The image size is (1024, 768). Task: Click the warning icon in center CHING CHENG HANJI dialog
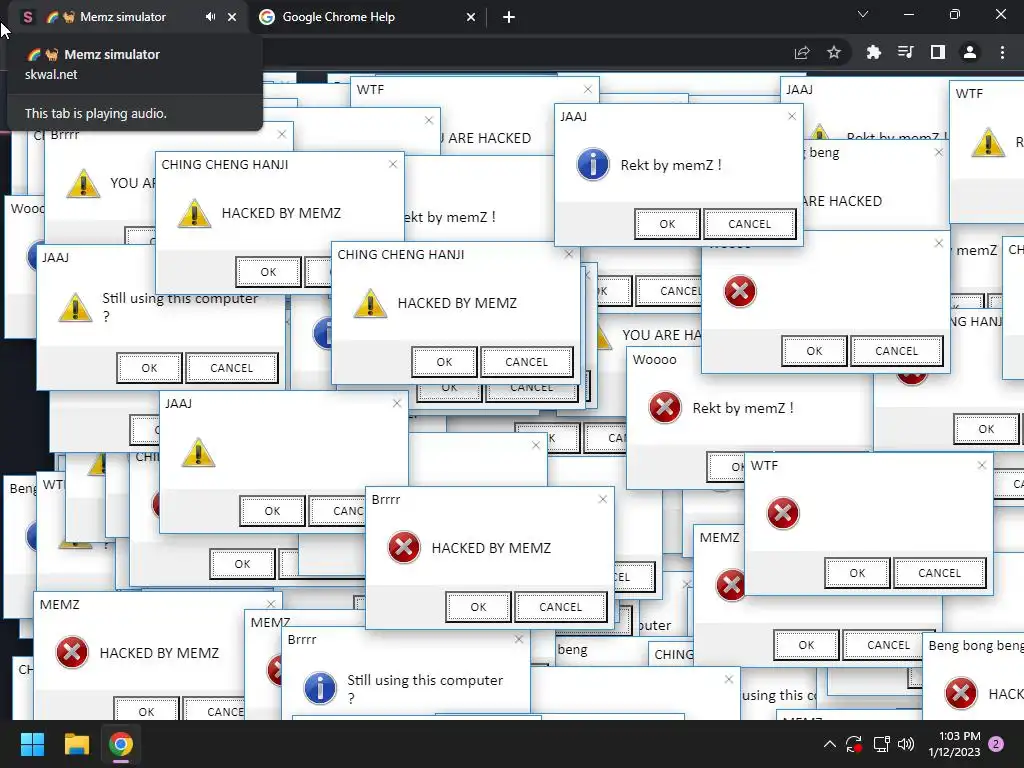(370, 304)
